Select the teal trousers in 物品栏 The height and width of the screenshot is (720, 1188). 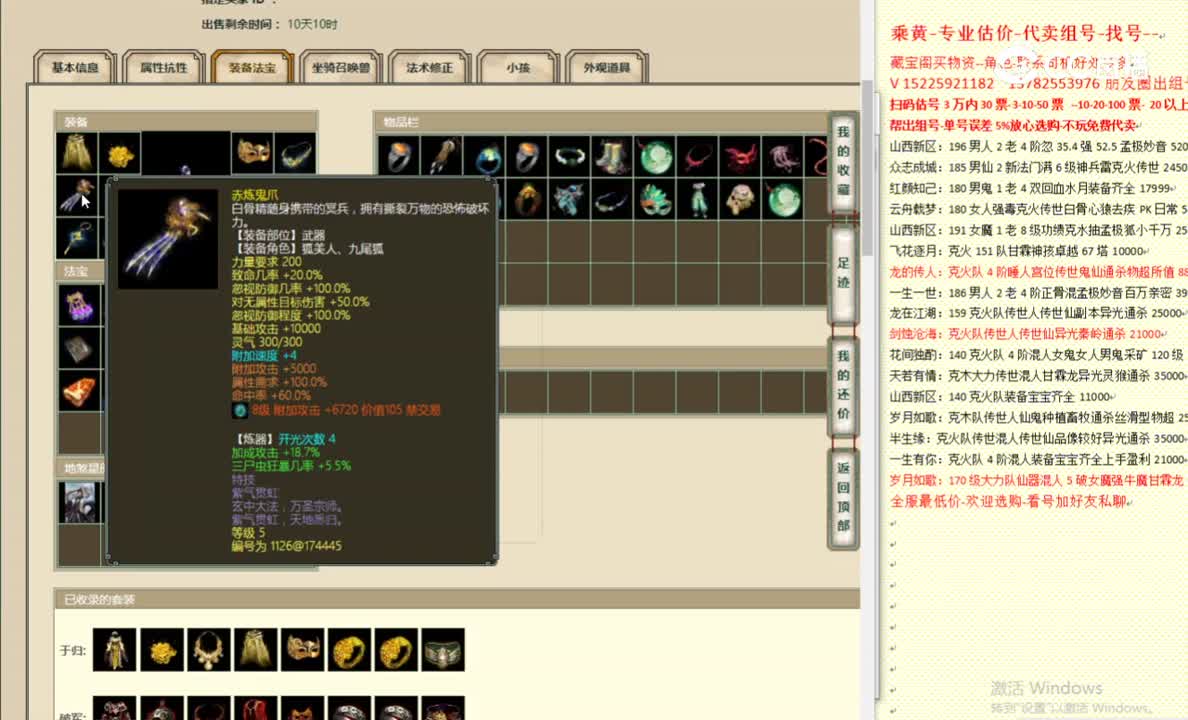coord(697,200)
